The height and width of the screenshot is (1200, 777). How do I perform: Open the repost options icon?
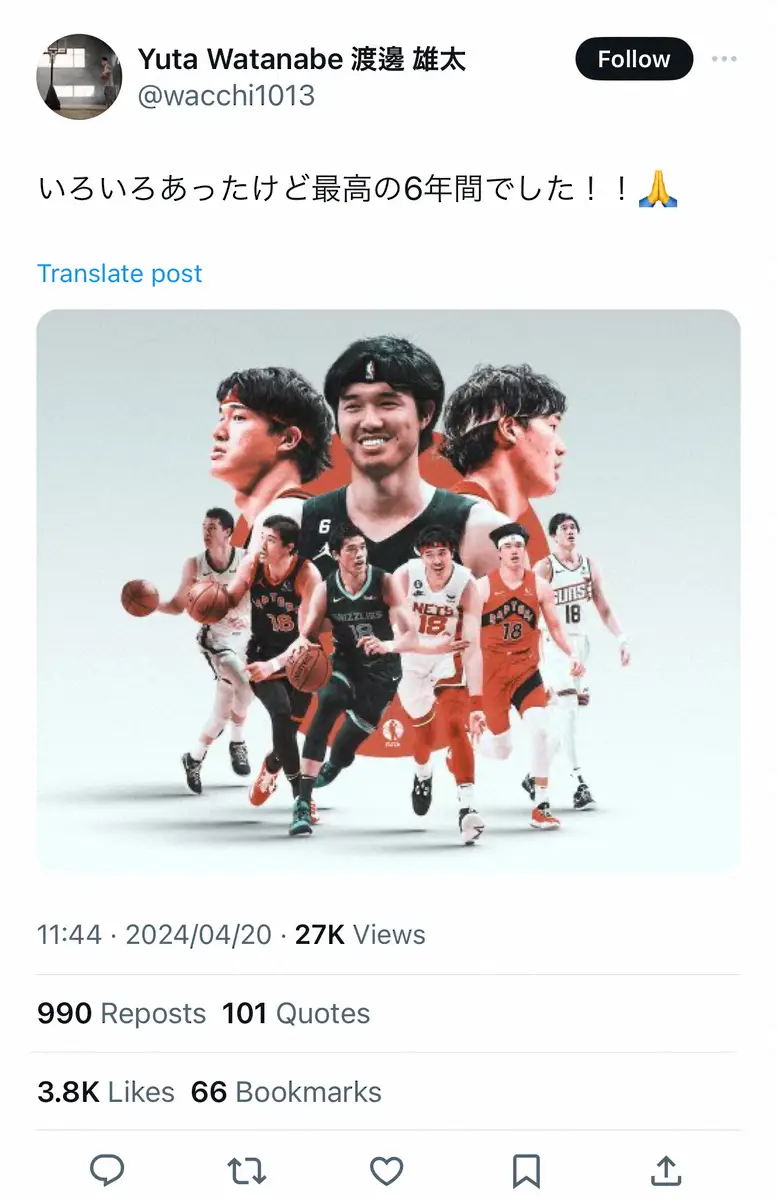[x=246, y=1169]
